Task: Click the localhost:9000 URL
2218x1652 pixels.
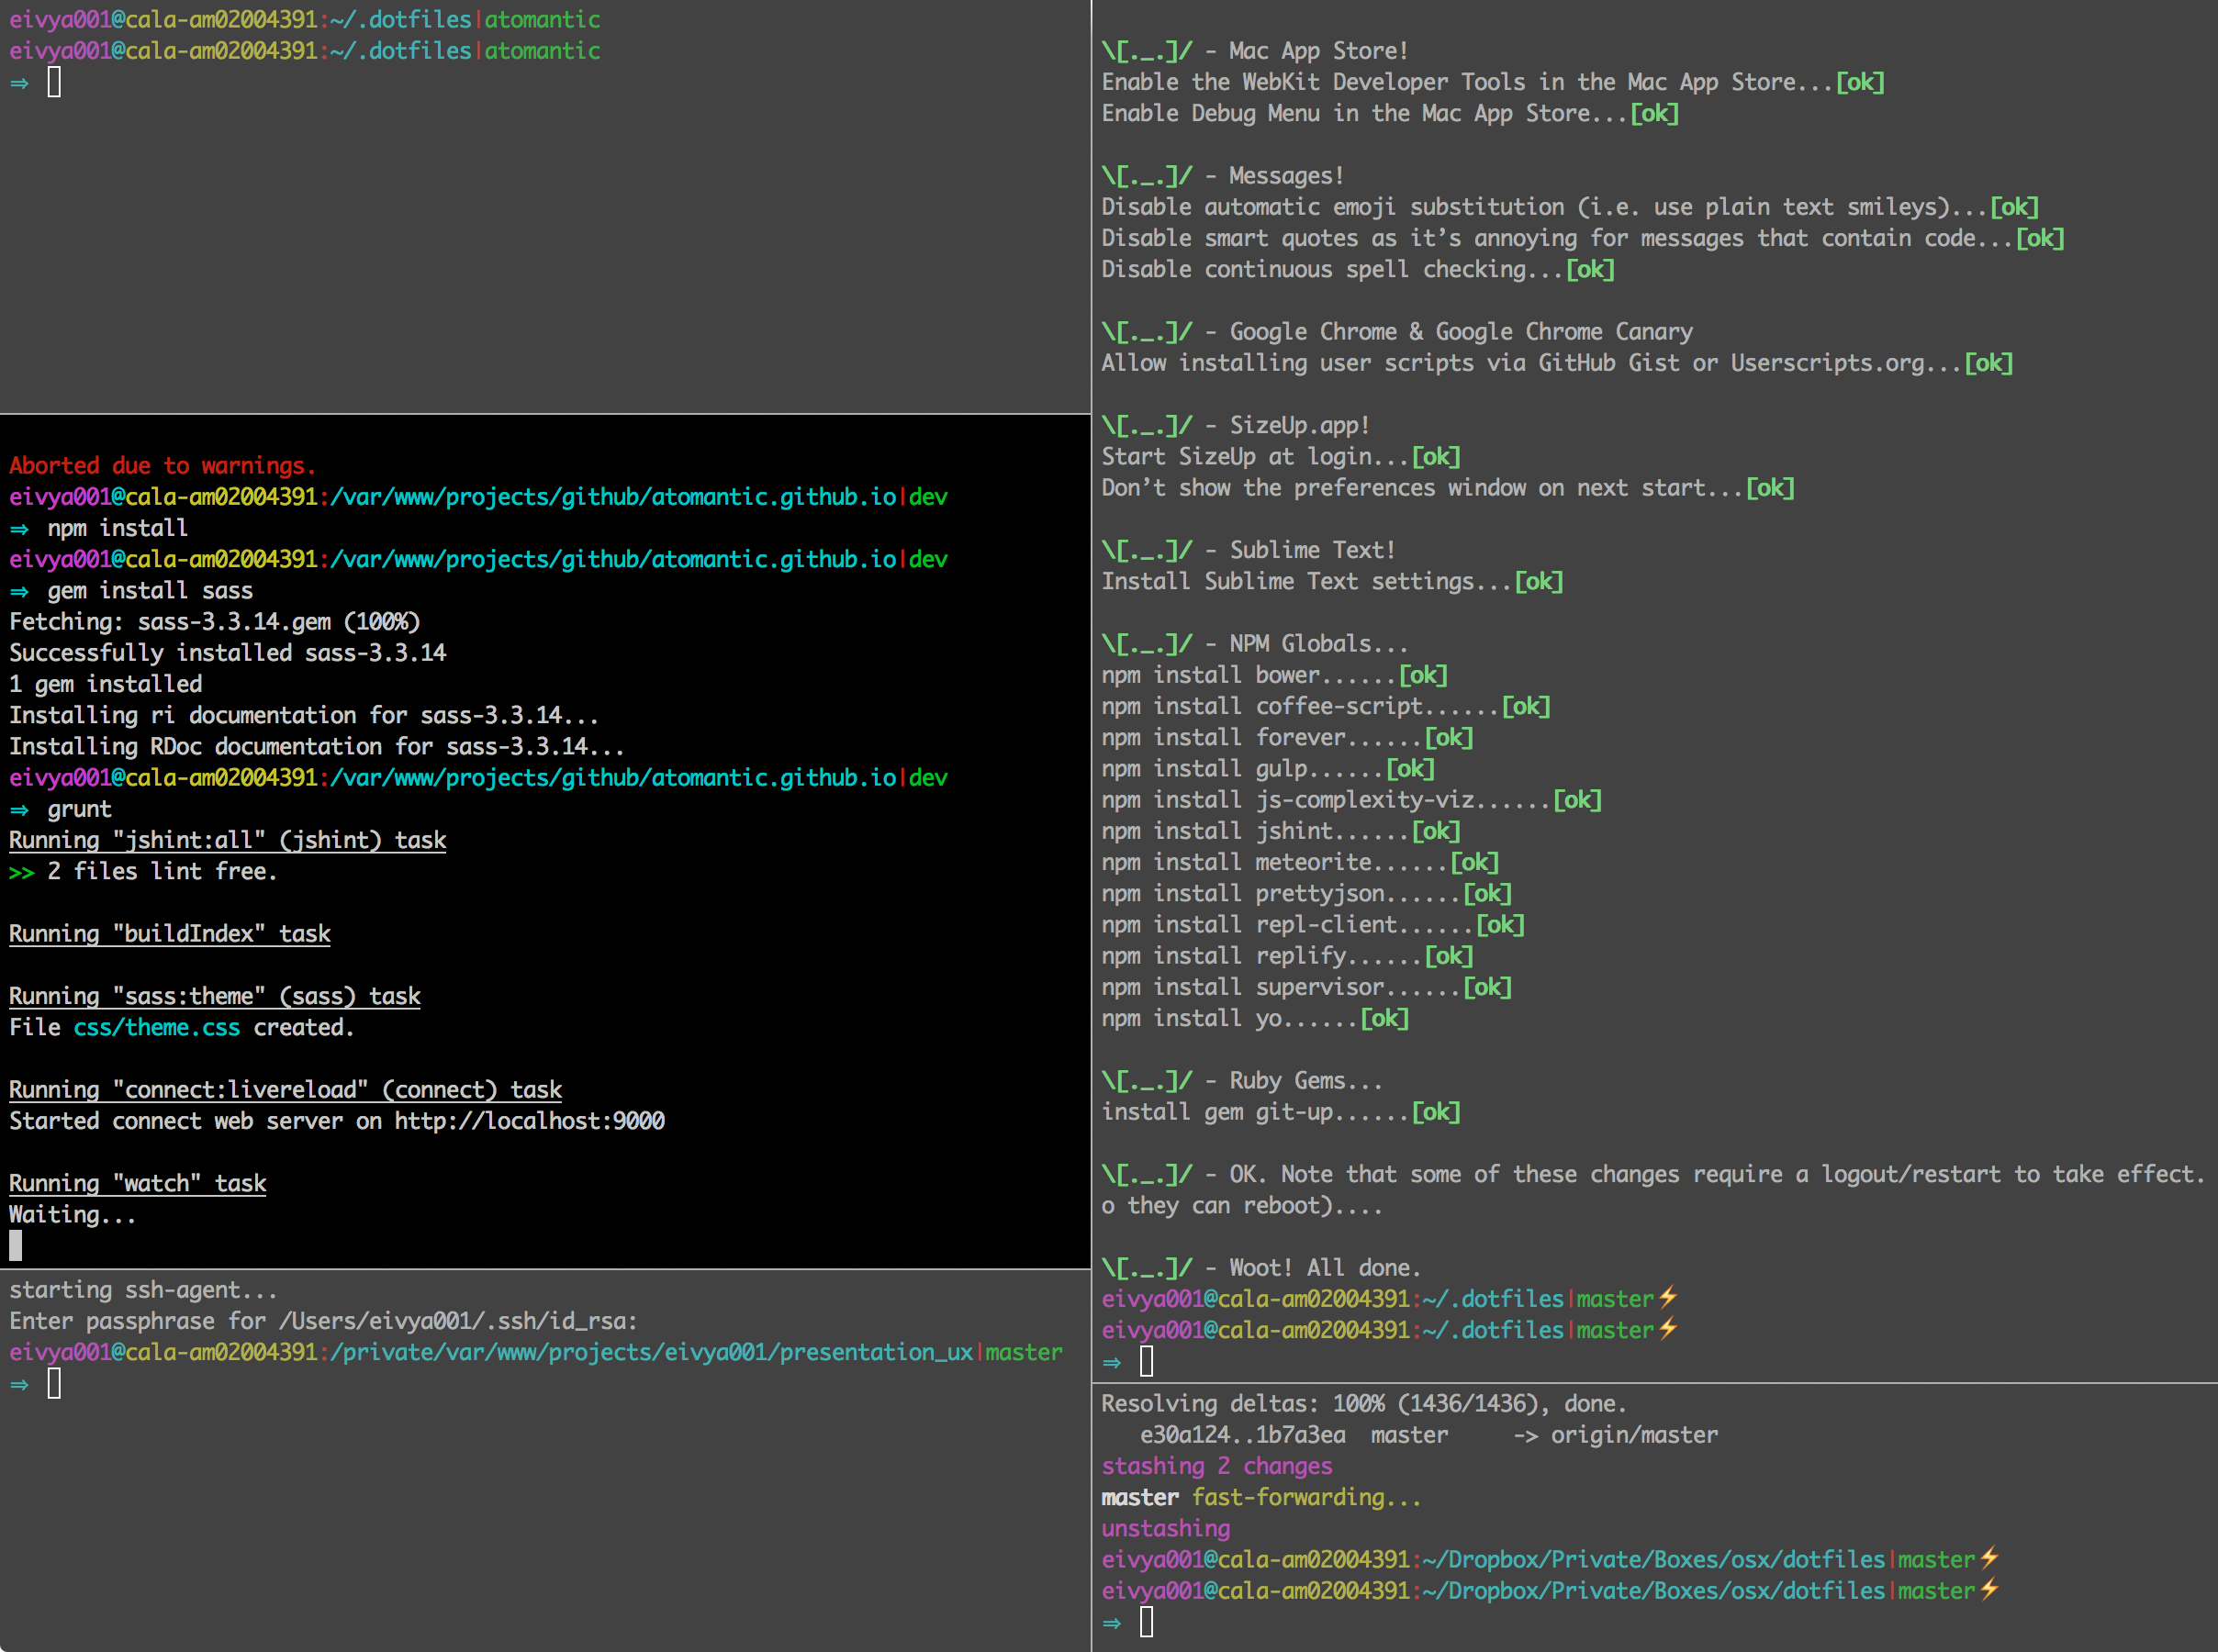Action: [529, 1121]
